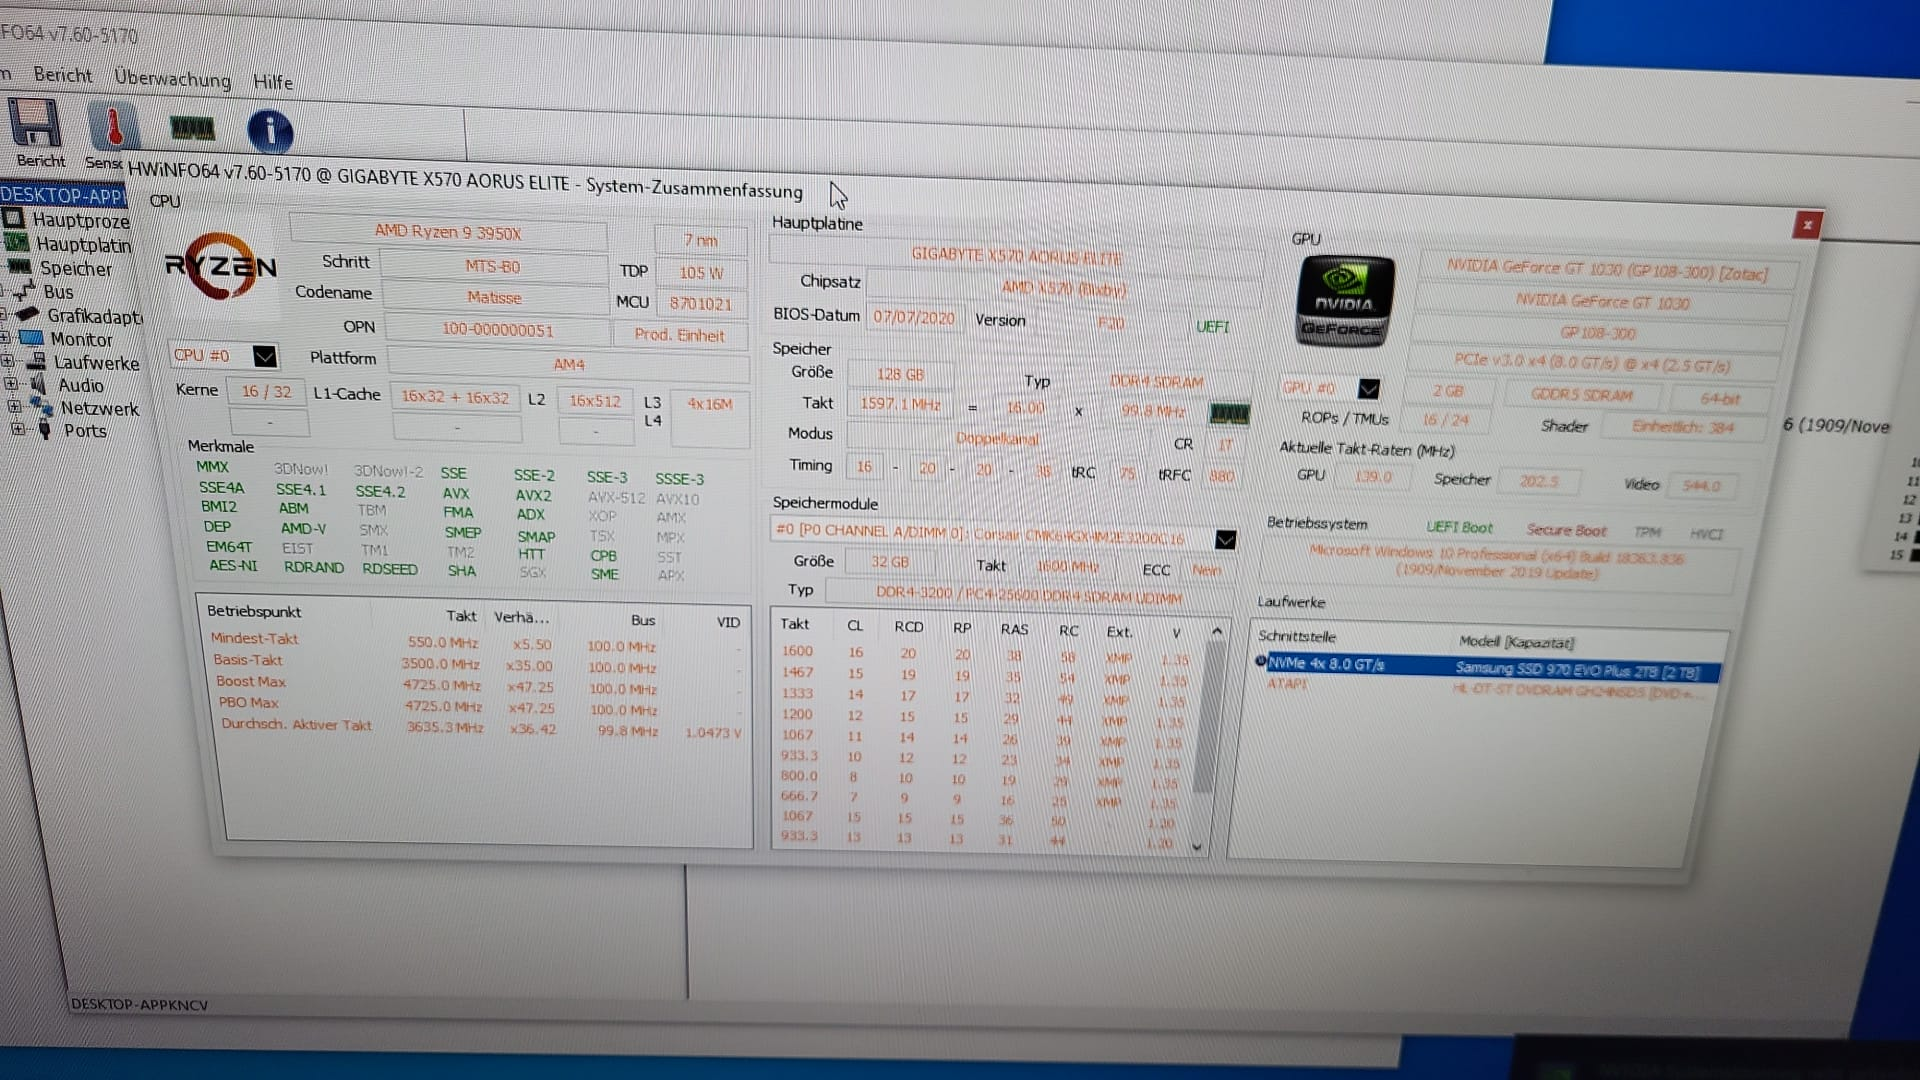Image resolution: width=1920 pixels, height=1080 pixels.
Task: Open the Hilfe menu
Action: tap(273, 82)
